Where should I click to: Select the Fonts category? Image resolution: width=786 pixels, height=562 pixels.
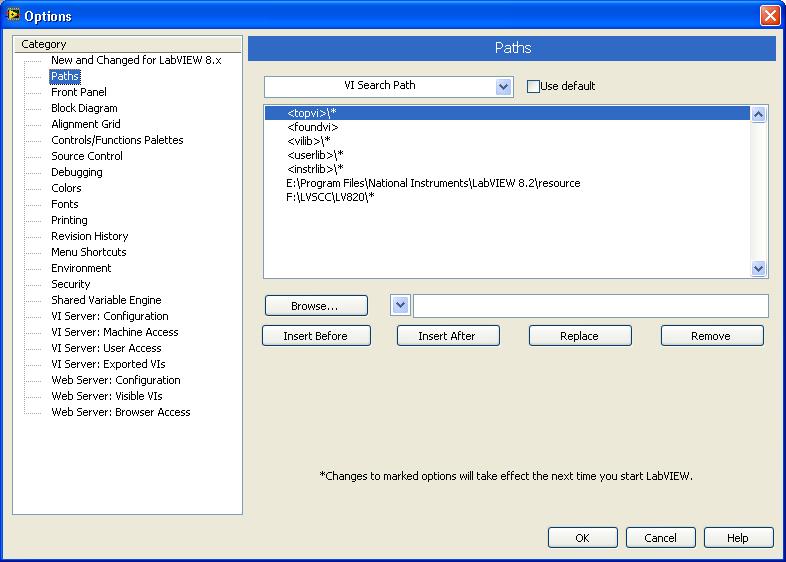(x=65, y=204)
